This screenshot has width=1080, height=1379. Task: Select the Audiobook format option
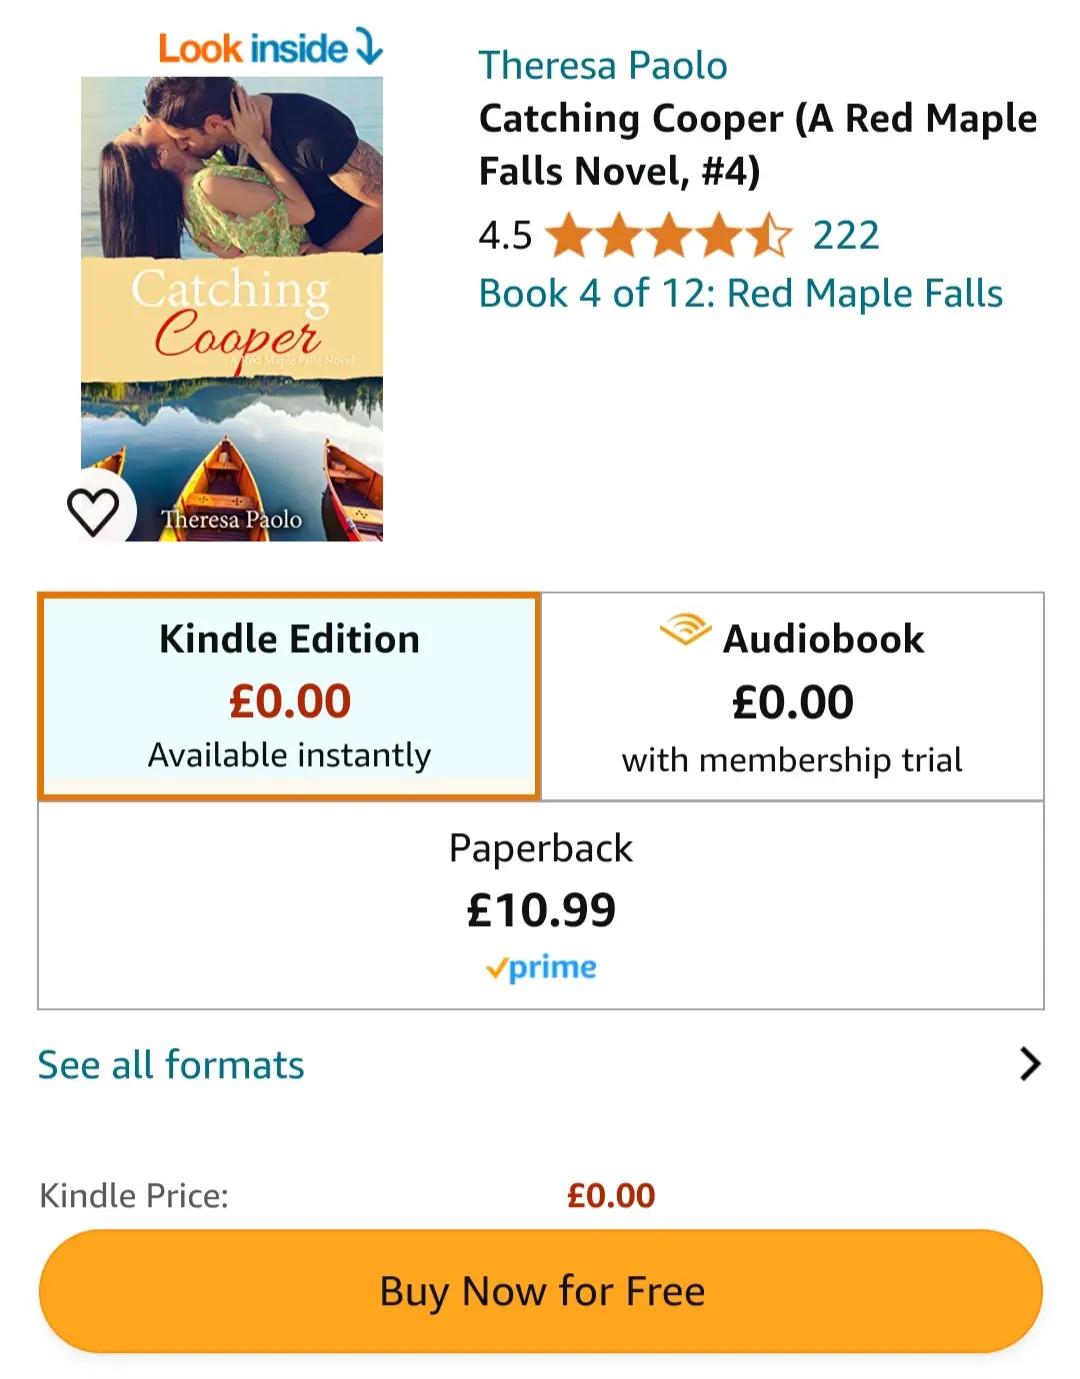coord(792,696)
